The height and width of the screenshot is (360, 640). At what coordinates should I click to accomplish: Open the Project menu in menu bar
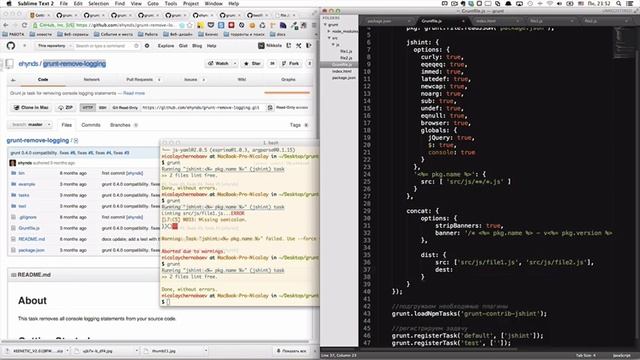(191, 3)
